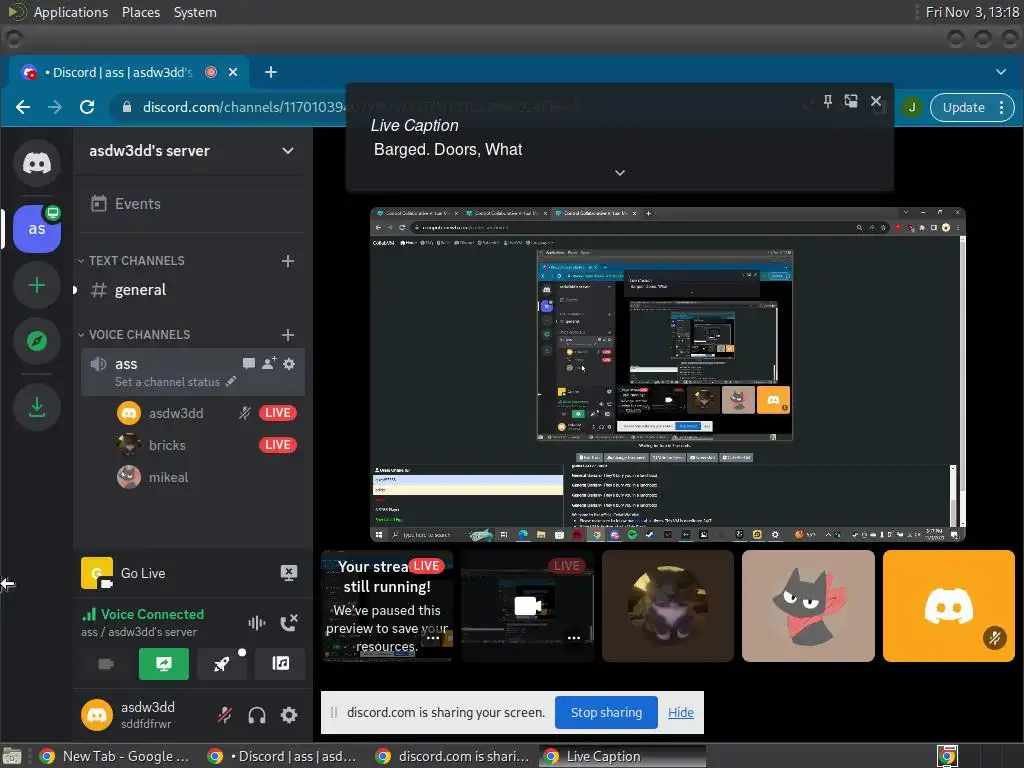Viewport: 1024px width, 768px height.
Task: Open asdw3dd user profile panel
Action: (140, 715)
